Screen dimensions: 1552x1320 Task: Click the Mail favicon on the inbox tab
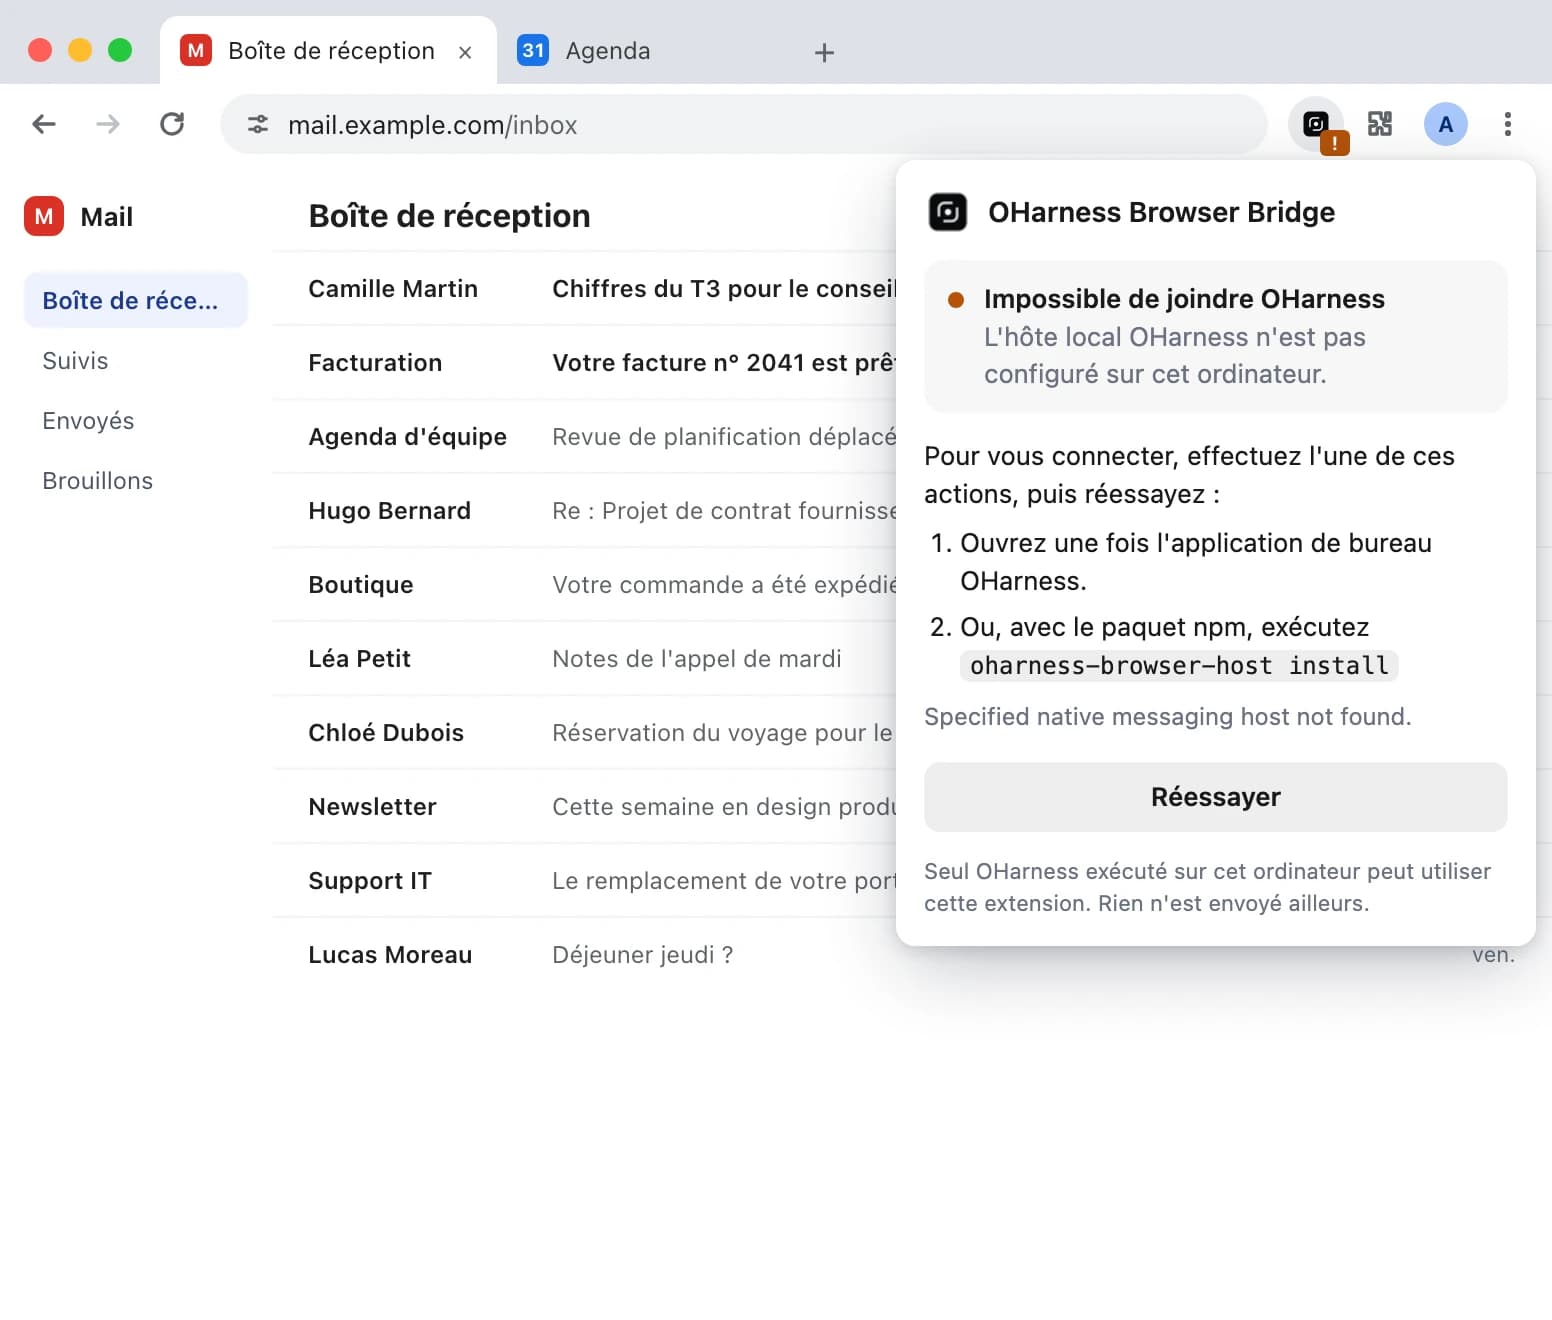pyautogui.click(x=196, y=50)
